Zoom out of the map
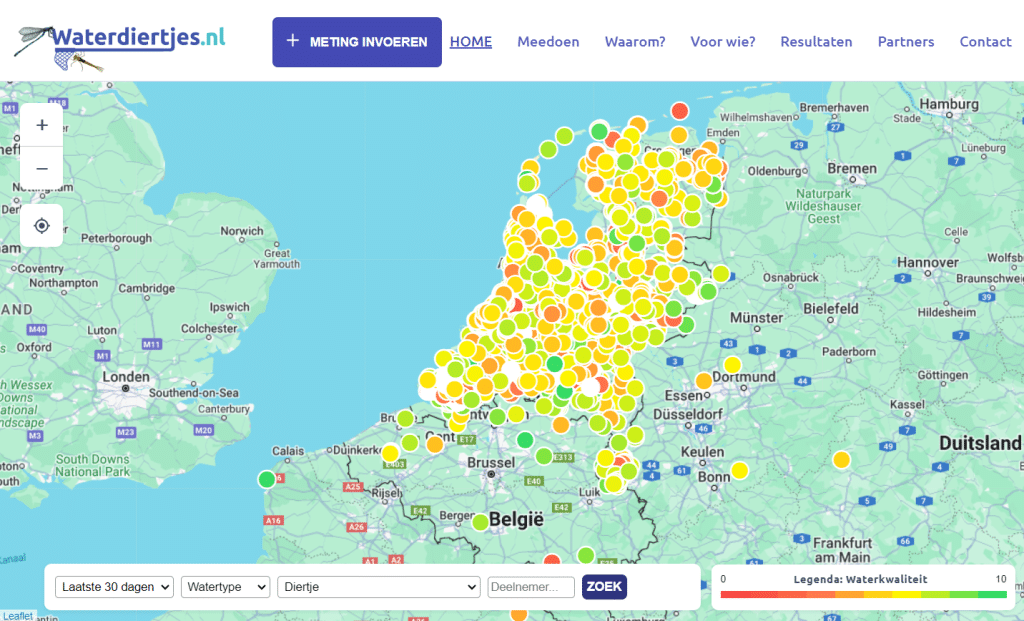This screenshot has height=621, width=1024. click(x=42, y=168)
